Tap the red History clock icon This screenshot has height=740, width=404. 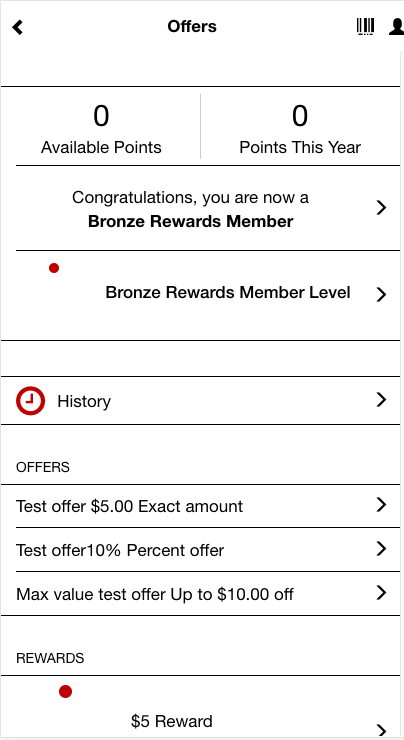tap(30, 401)
